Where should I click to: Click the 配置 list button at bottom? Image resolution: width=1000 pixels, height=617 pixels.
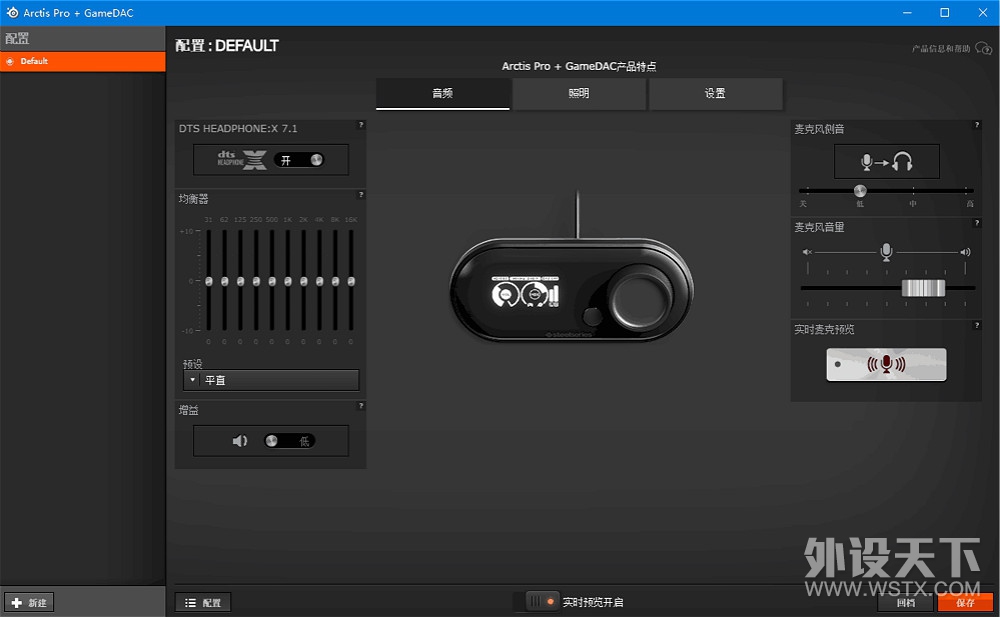203,602
